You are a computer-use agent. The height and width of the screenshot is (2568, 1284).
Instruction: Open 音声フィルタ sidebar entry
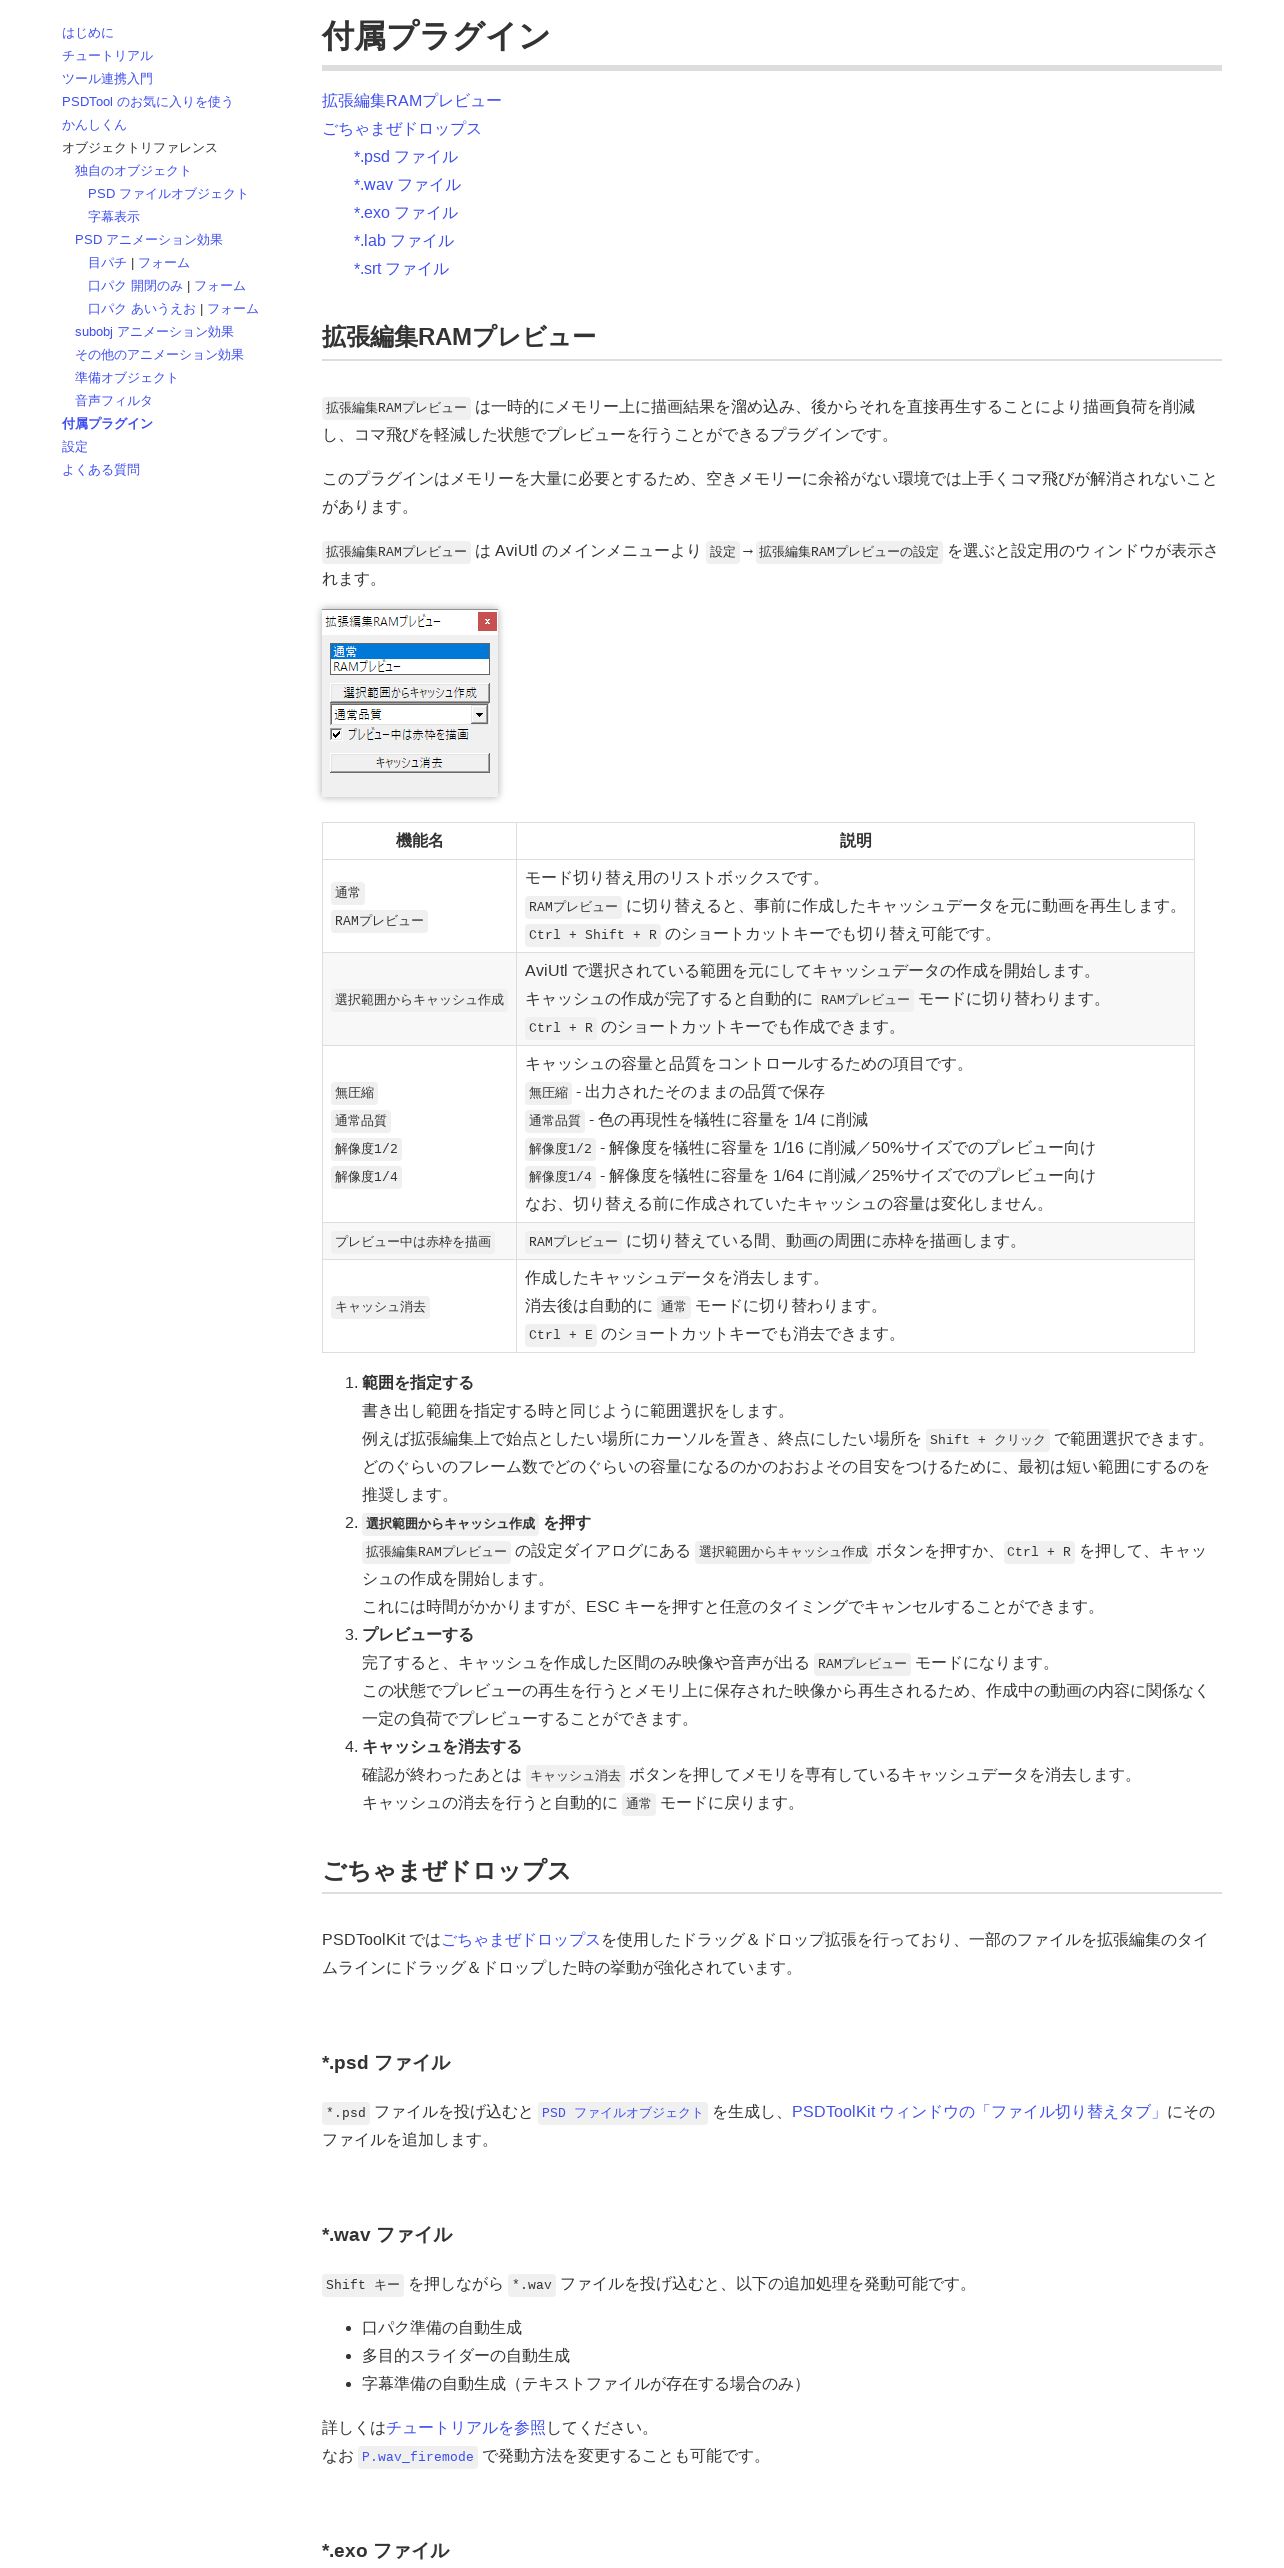tap(113, 401)
